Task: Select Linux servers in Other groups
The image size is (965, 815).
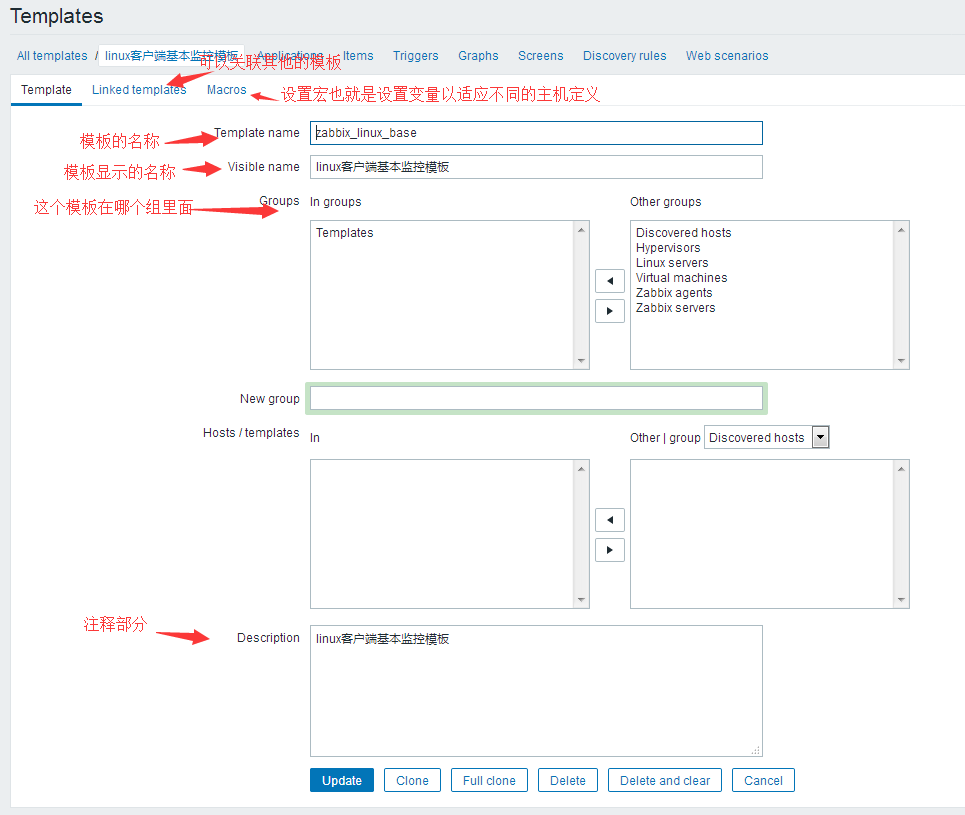Action: tap(672, 263)
